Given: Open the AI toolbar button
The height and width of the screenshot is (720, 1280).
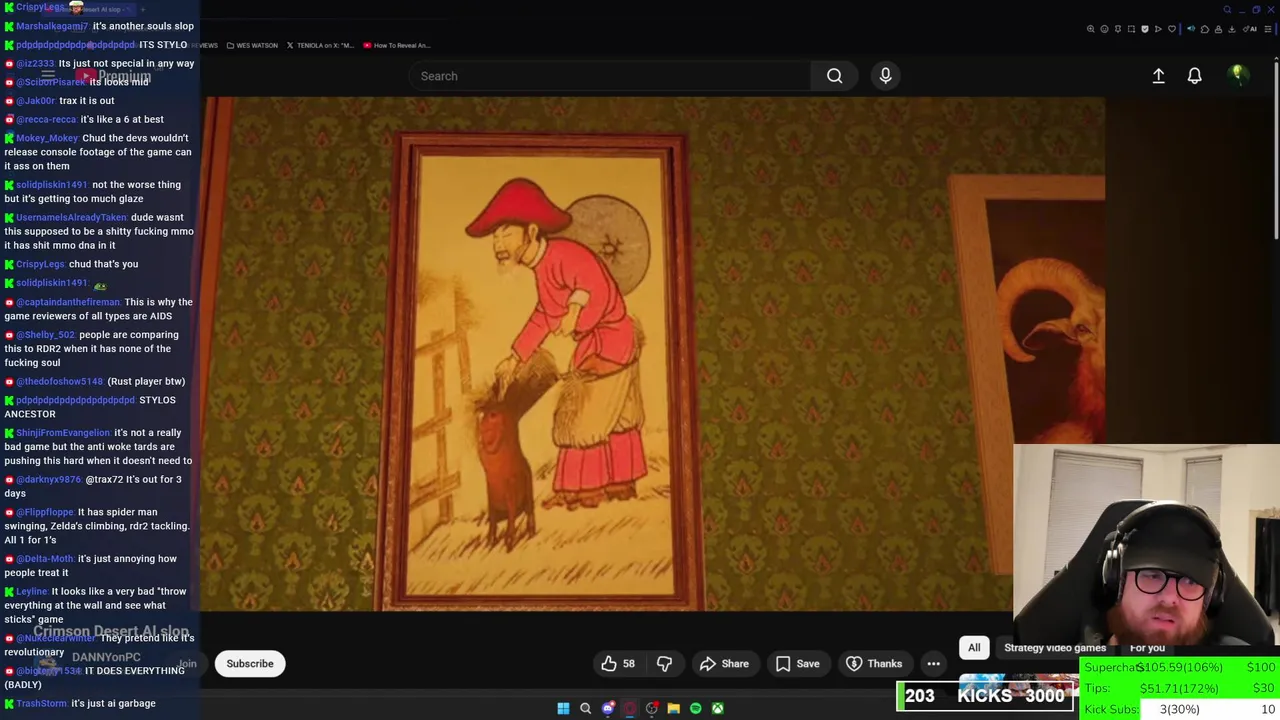Looking at the screenshot, I should coord(1249,29).
